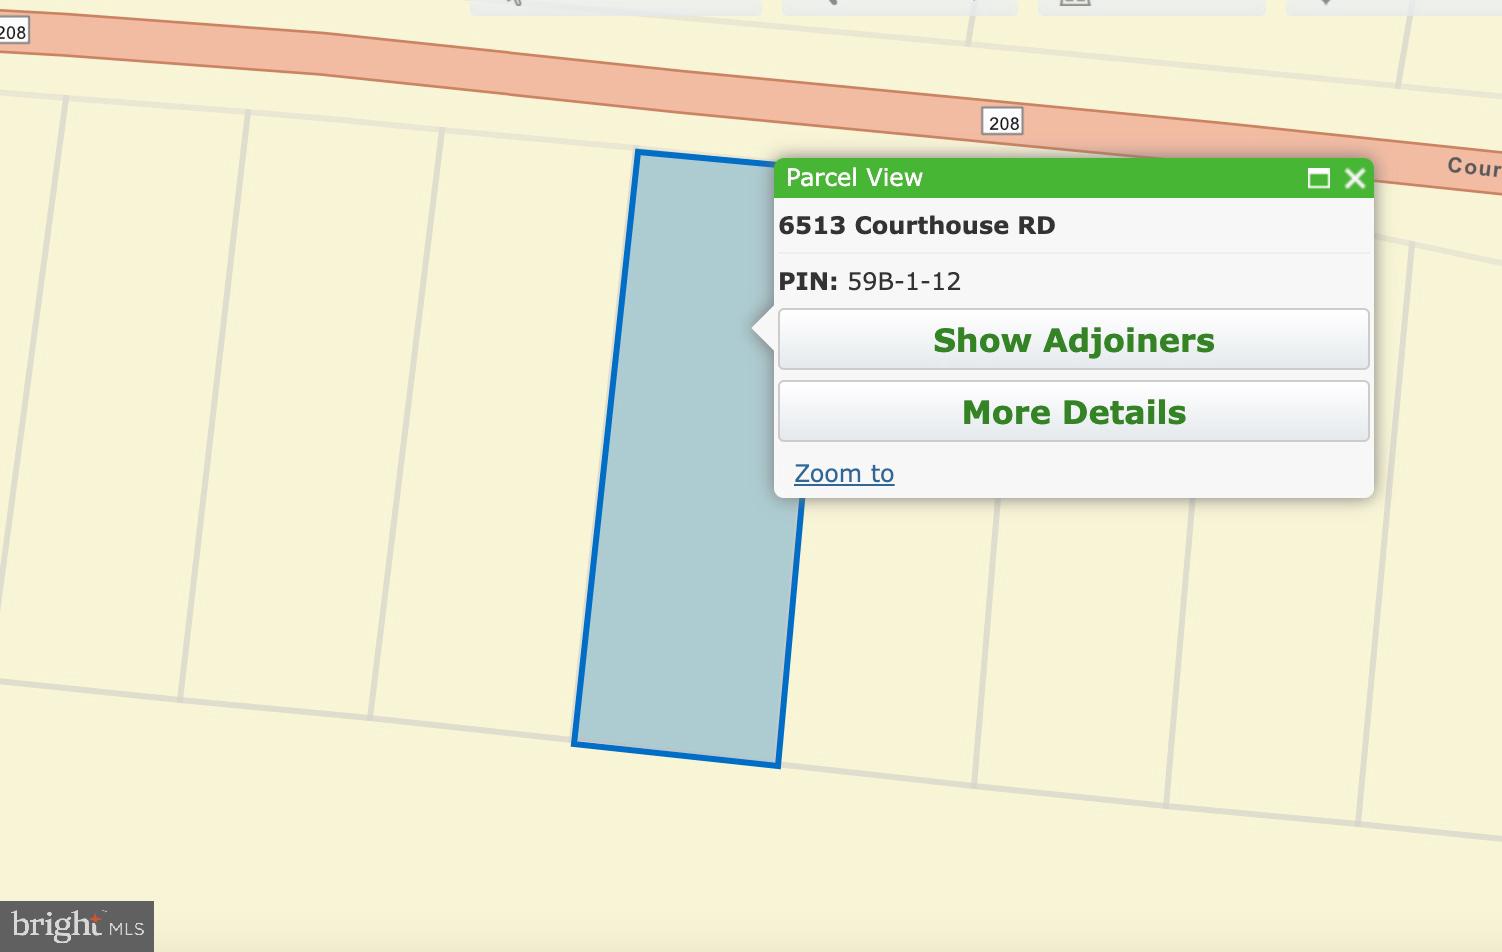The image size is (1502, 952).
Task: Click the PIN 59B-1-12 value
Action: (904, 281)
